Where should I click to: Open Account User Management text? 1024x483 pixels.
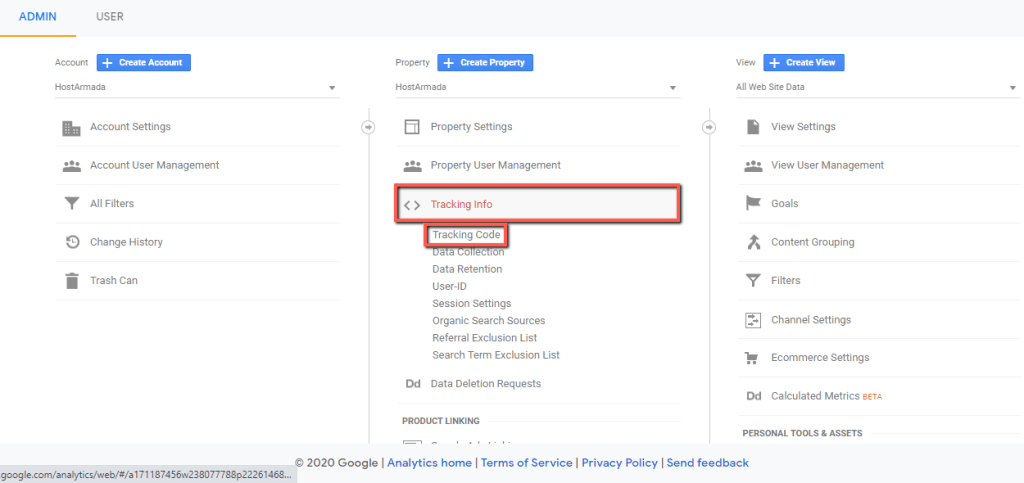click(x=155, y=165)
